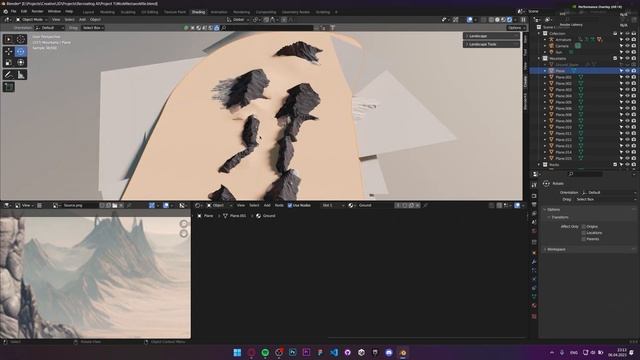This screenshot has height=360, width=640.
Task: Toggle selectability arrow for Plane.005
Action: pos(621,102)
